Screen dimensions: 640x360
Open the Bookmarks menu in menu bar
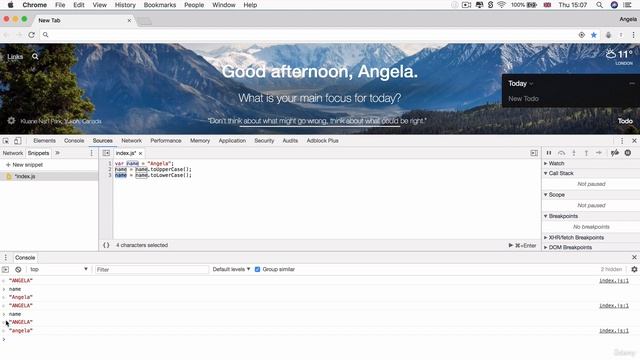pos(160,5)
